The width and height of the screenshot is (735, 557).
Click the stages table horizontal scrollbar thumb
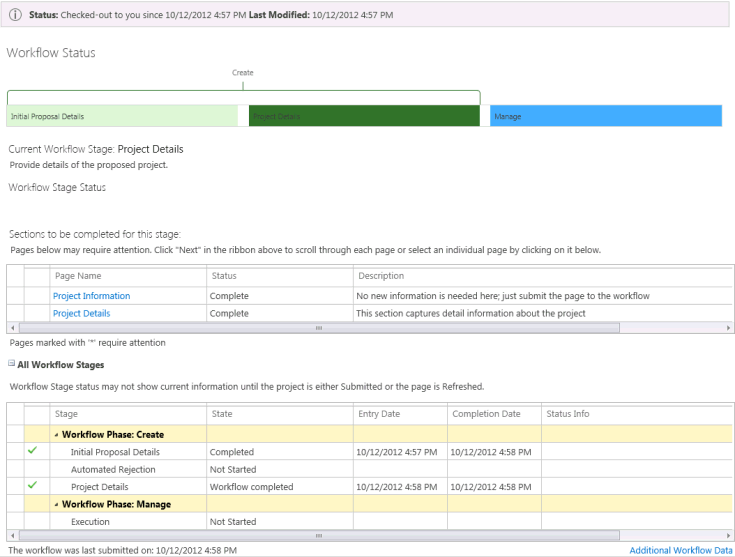[319, 535]
